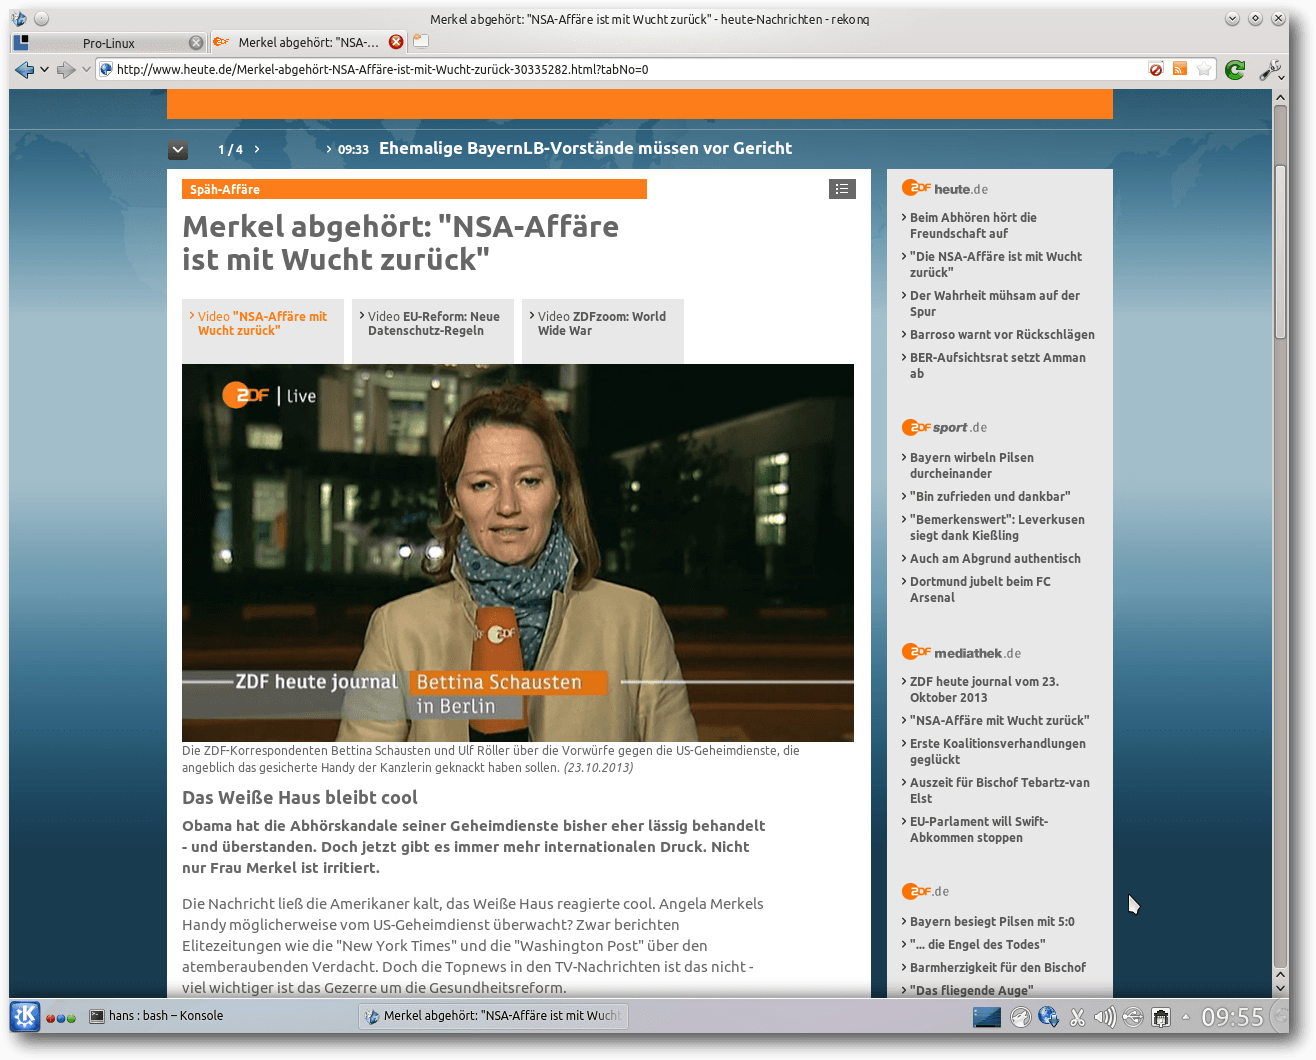This screenshot has height=1060, width=1316.
Task: Open "Bayern besiegt Pilsen mit 5:0" link
Action: pos(992,921)
